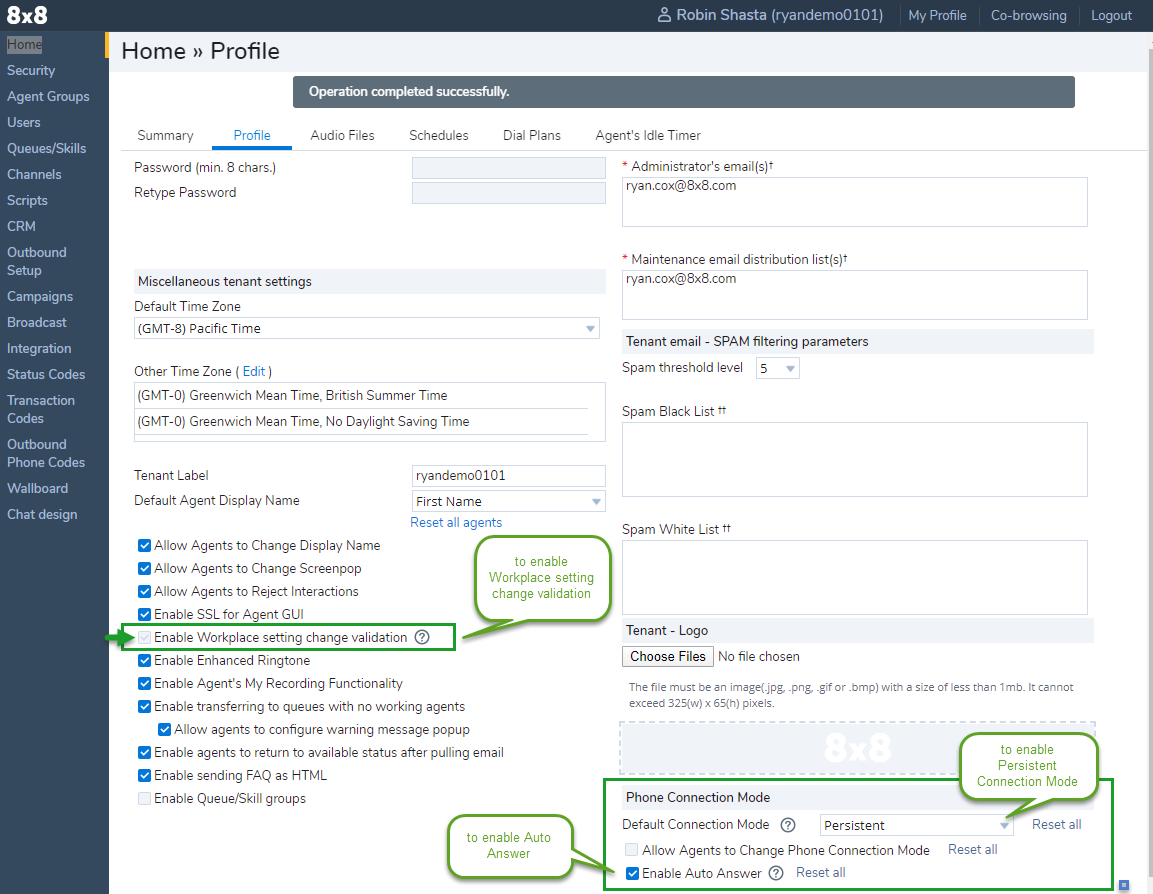Screen dimensions: 1153x894
Task: Toggle Enable SSL for Agent GUI
Action: pos(145,615)
